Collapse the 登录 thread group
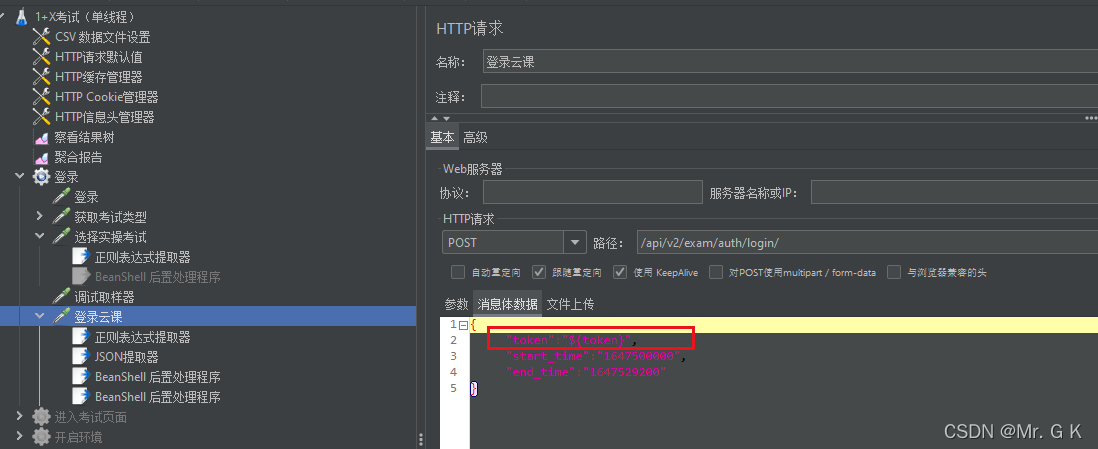1098x449 pixels. pyautogui.click(x=20, y=177)
